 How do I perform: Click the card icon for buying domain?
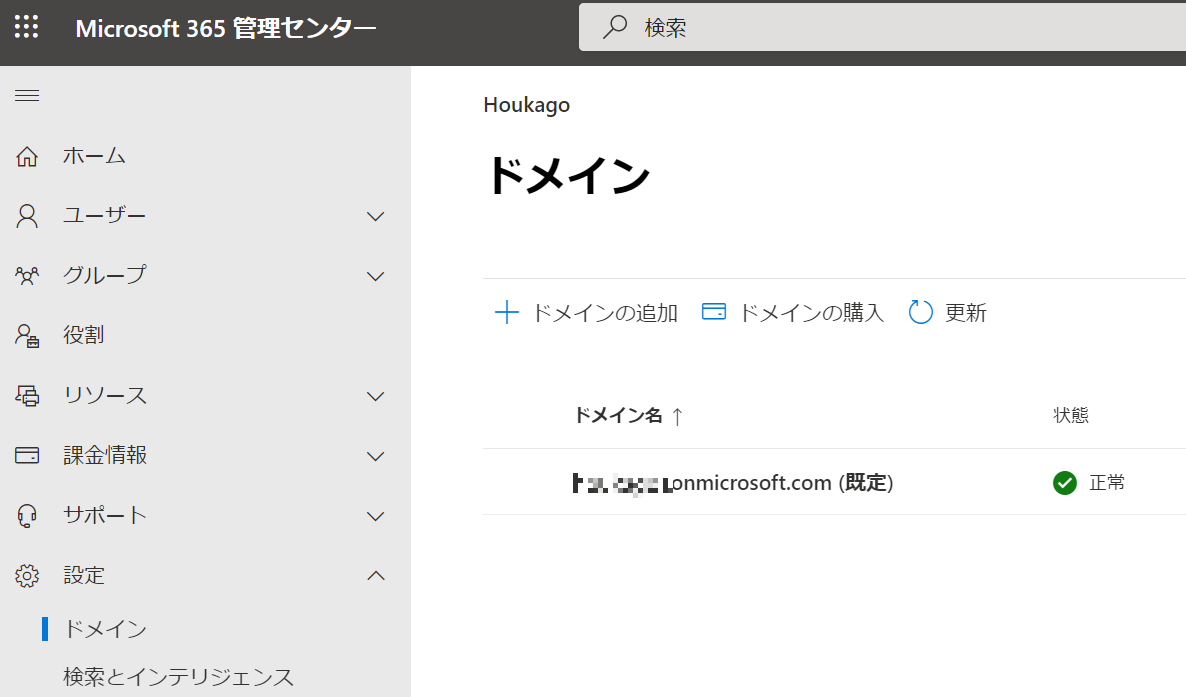click(x=714, y=311)
